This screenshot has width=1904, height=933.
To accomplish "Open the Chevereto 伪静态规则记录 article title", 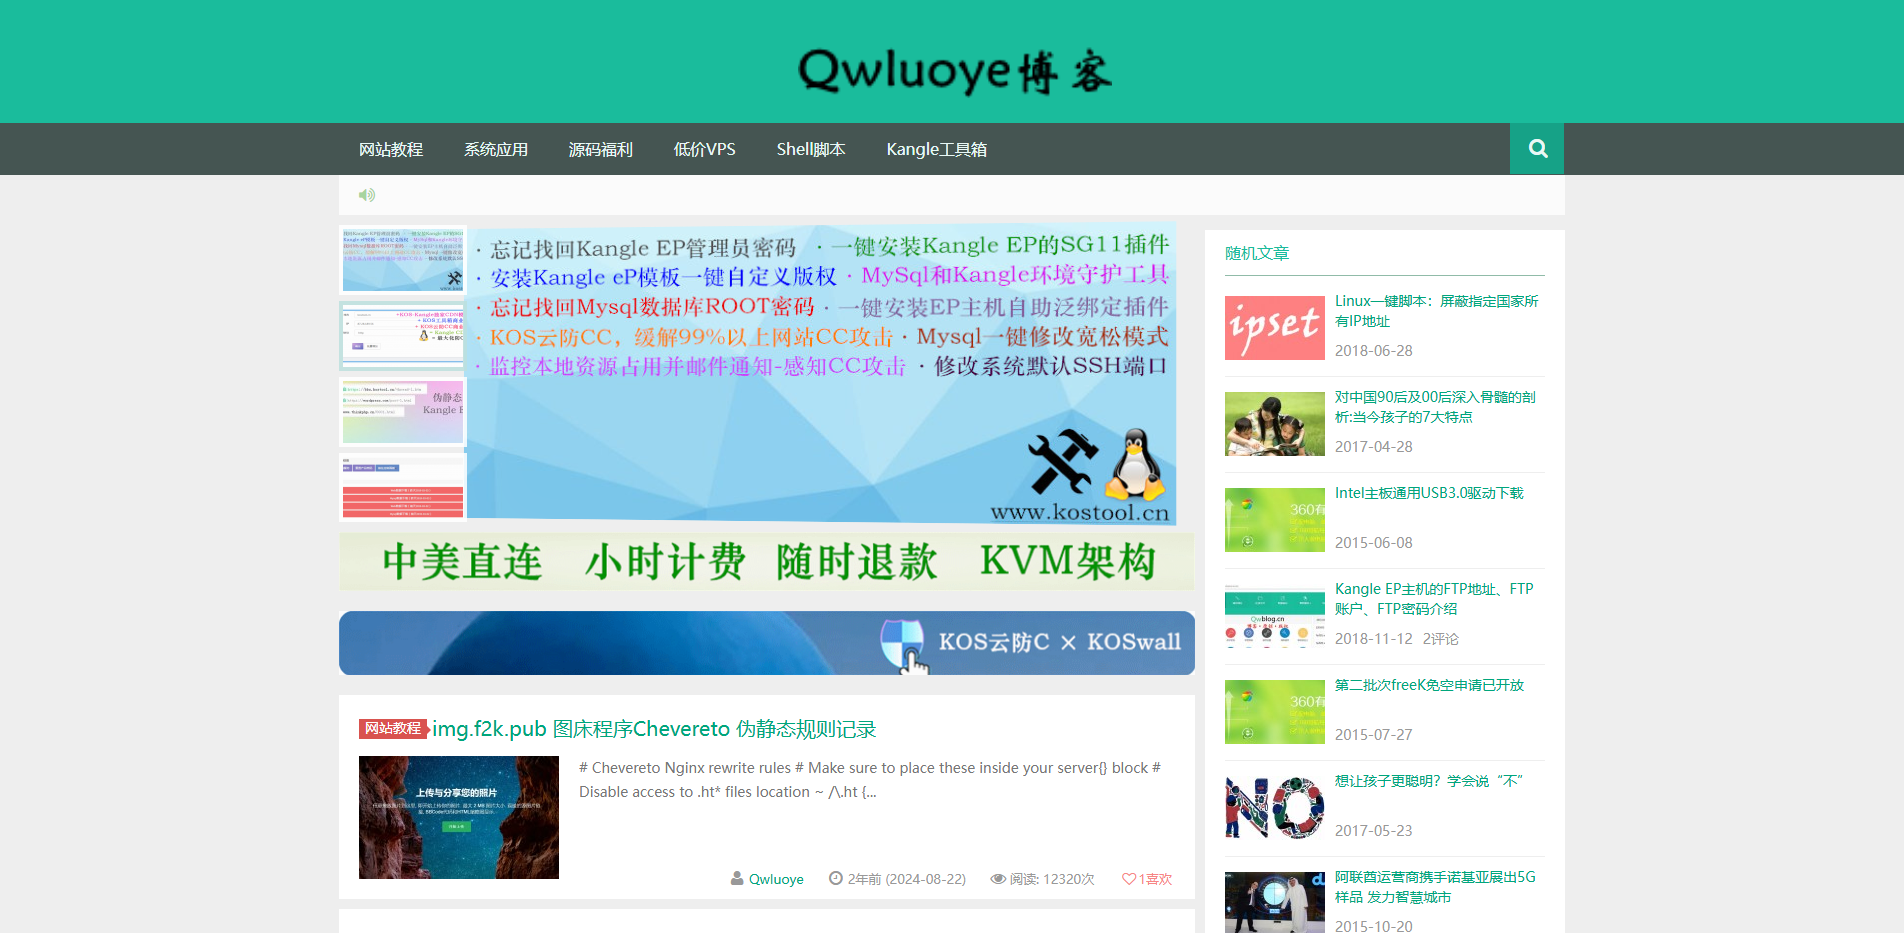I will (x=653, y=729).
